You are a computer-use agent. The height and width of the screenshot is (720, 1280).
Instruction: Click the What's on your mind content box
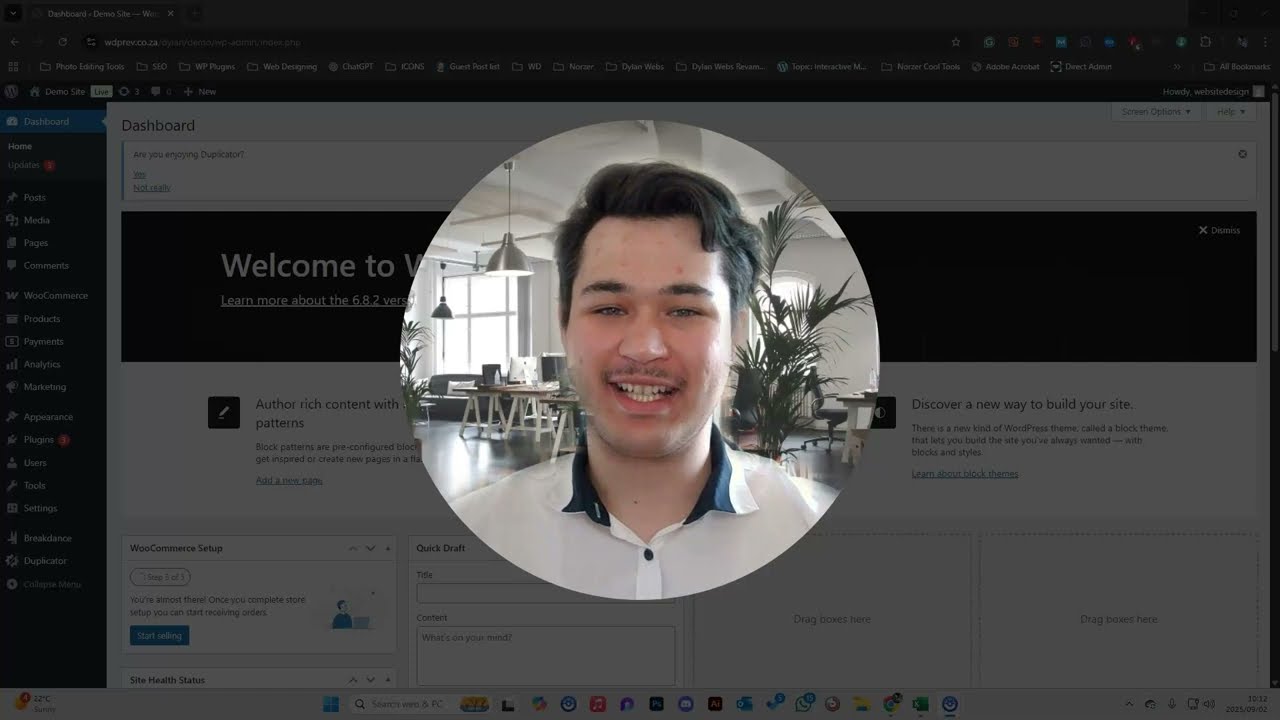[x=546, y=655]
